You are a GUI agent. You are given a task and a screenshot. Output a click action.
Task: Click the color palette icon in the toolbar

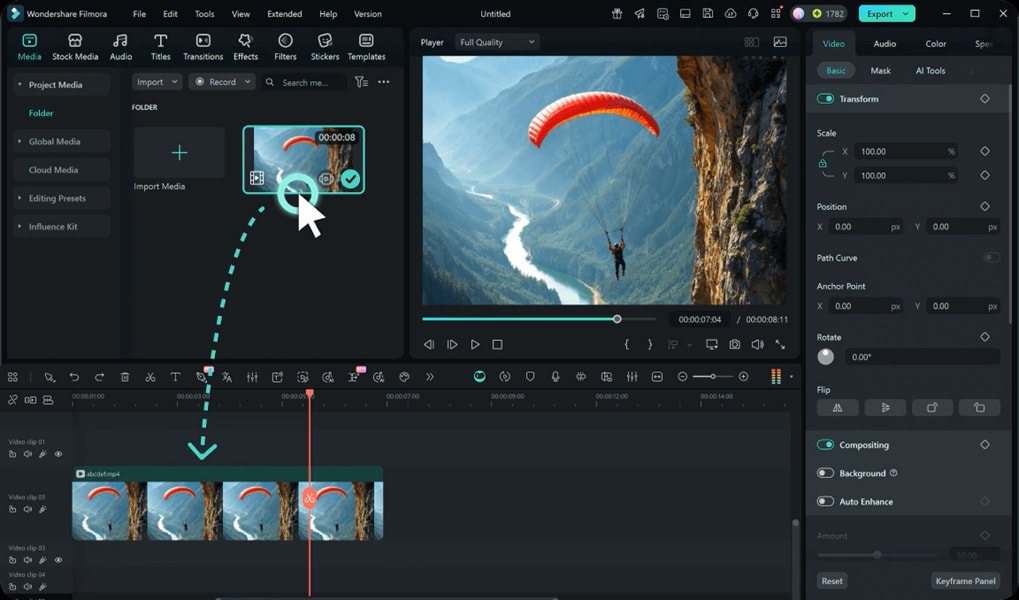404,377
